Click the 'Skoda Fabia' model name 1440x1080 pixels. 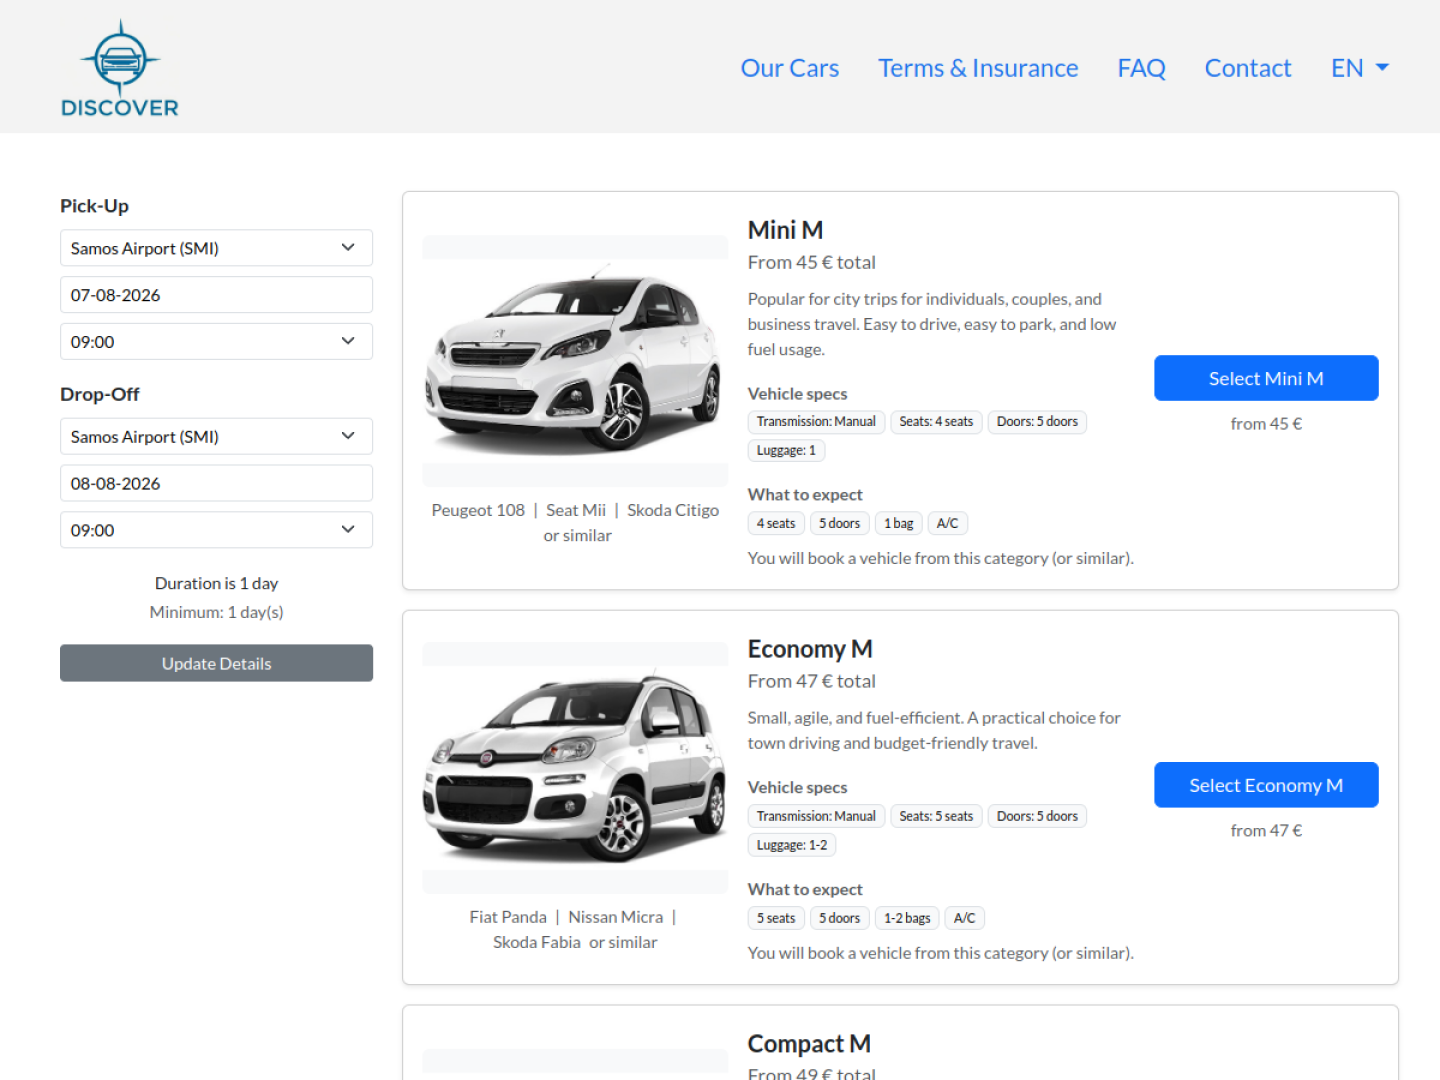click(x=537, y=942)
